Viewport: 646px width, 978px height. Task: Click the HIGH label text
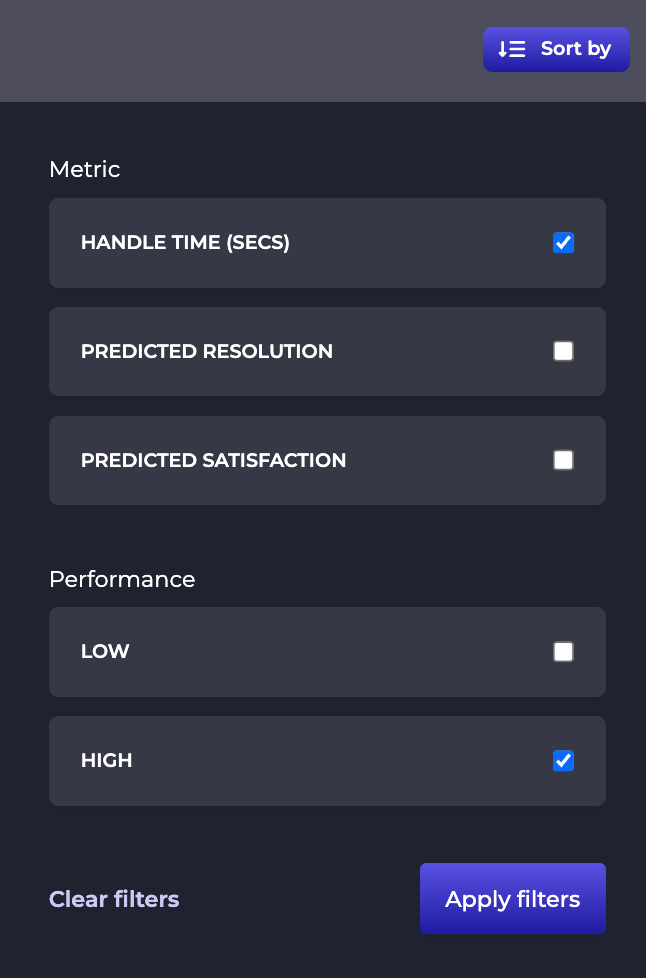[106, 760]
